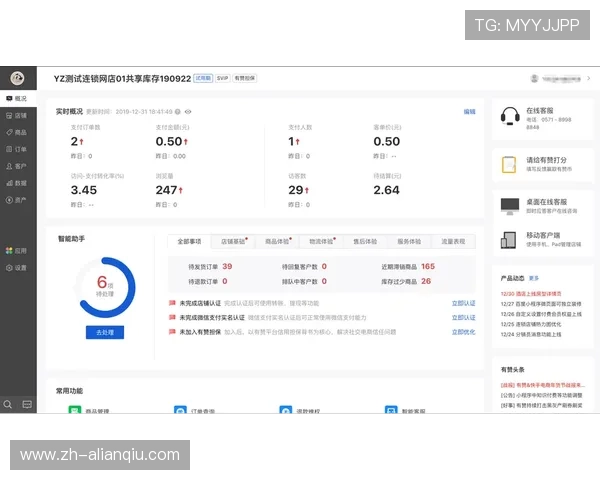Screen dimensions: 600x480
Task: Click low-stock products count 26
Action: [426, 281]
